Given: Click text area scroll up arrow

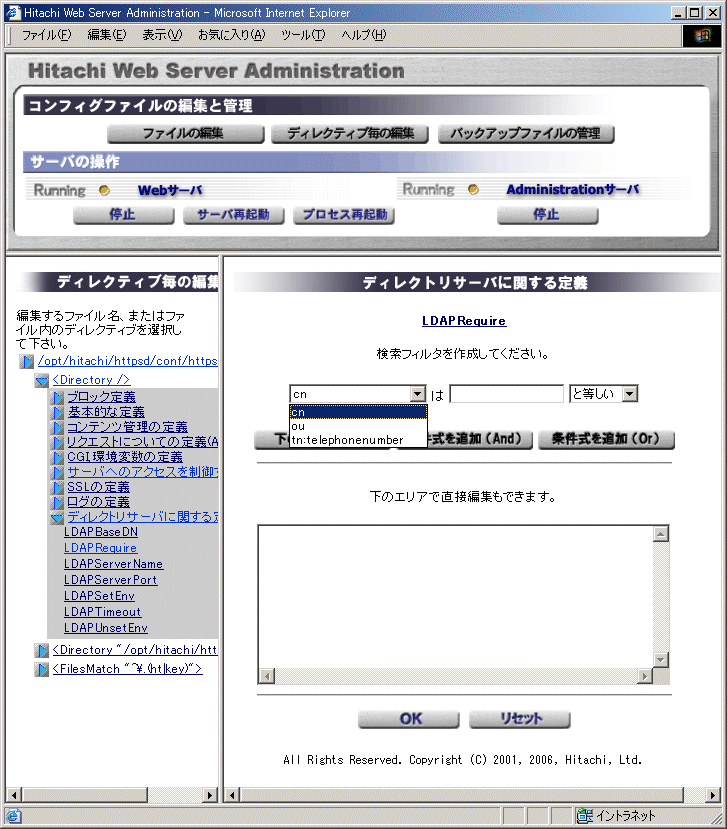Looking at the screenshot, I should 660,534.
